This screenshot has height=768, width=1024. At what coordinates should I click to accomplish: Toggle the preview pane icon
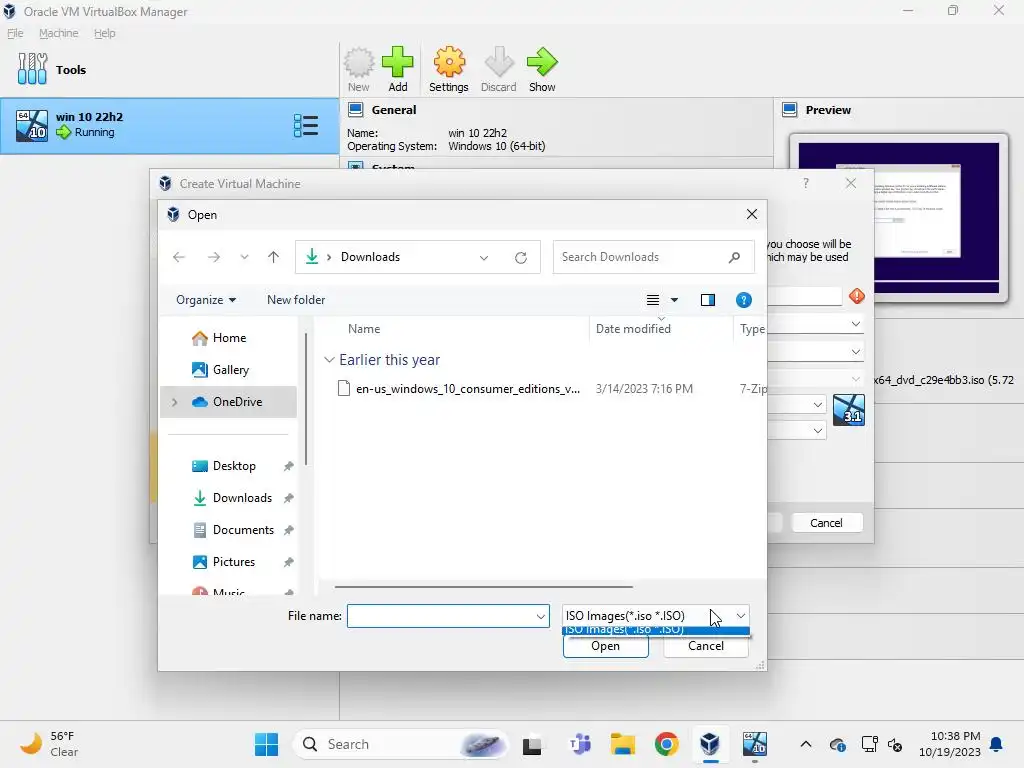click(708, 300)
